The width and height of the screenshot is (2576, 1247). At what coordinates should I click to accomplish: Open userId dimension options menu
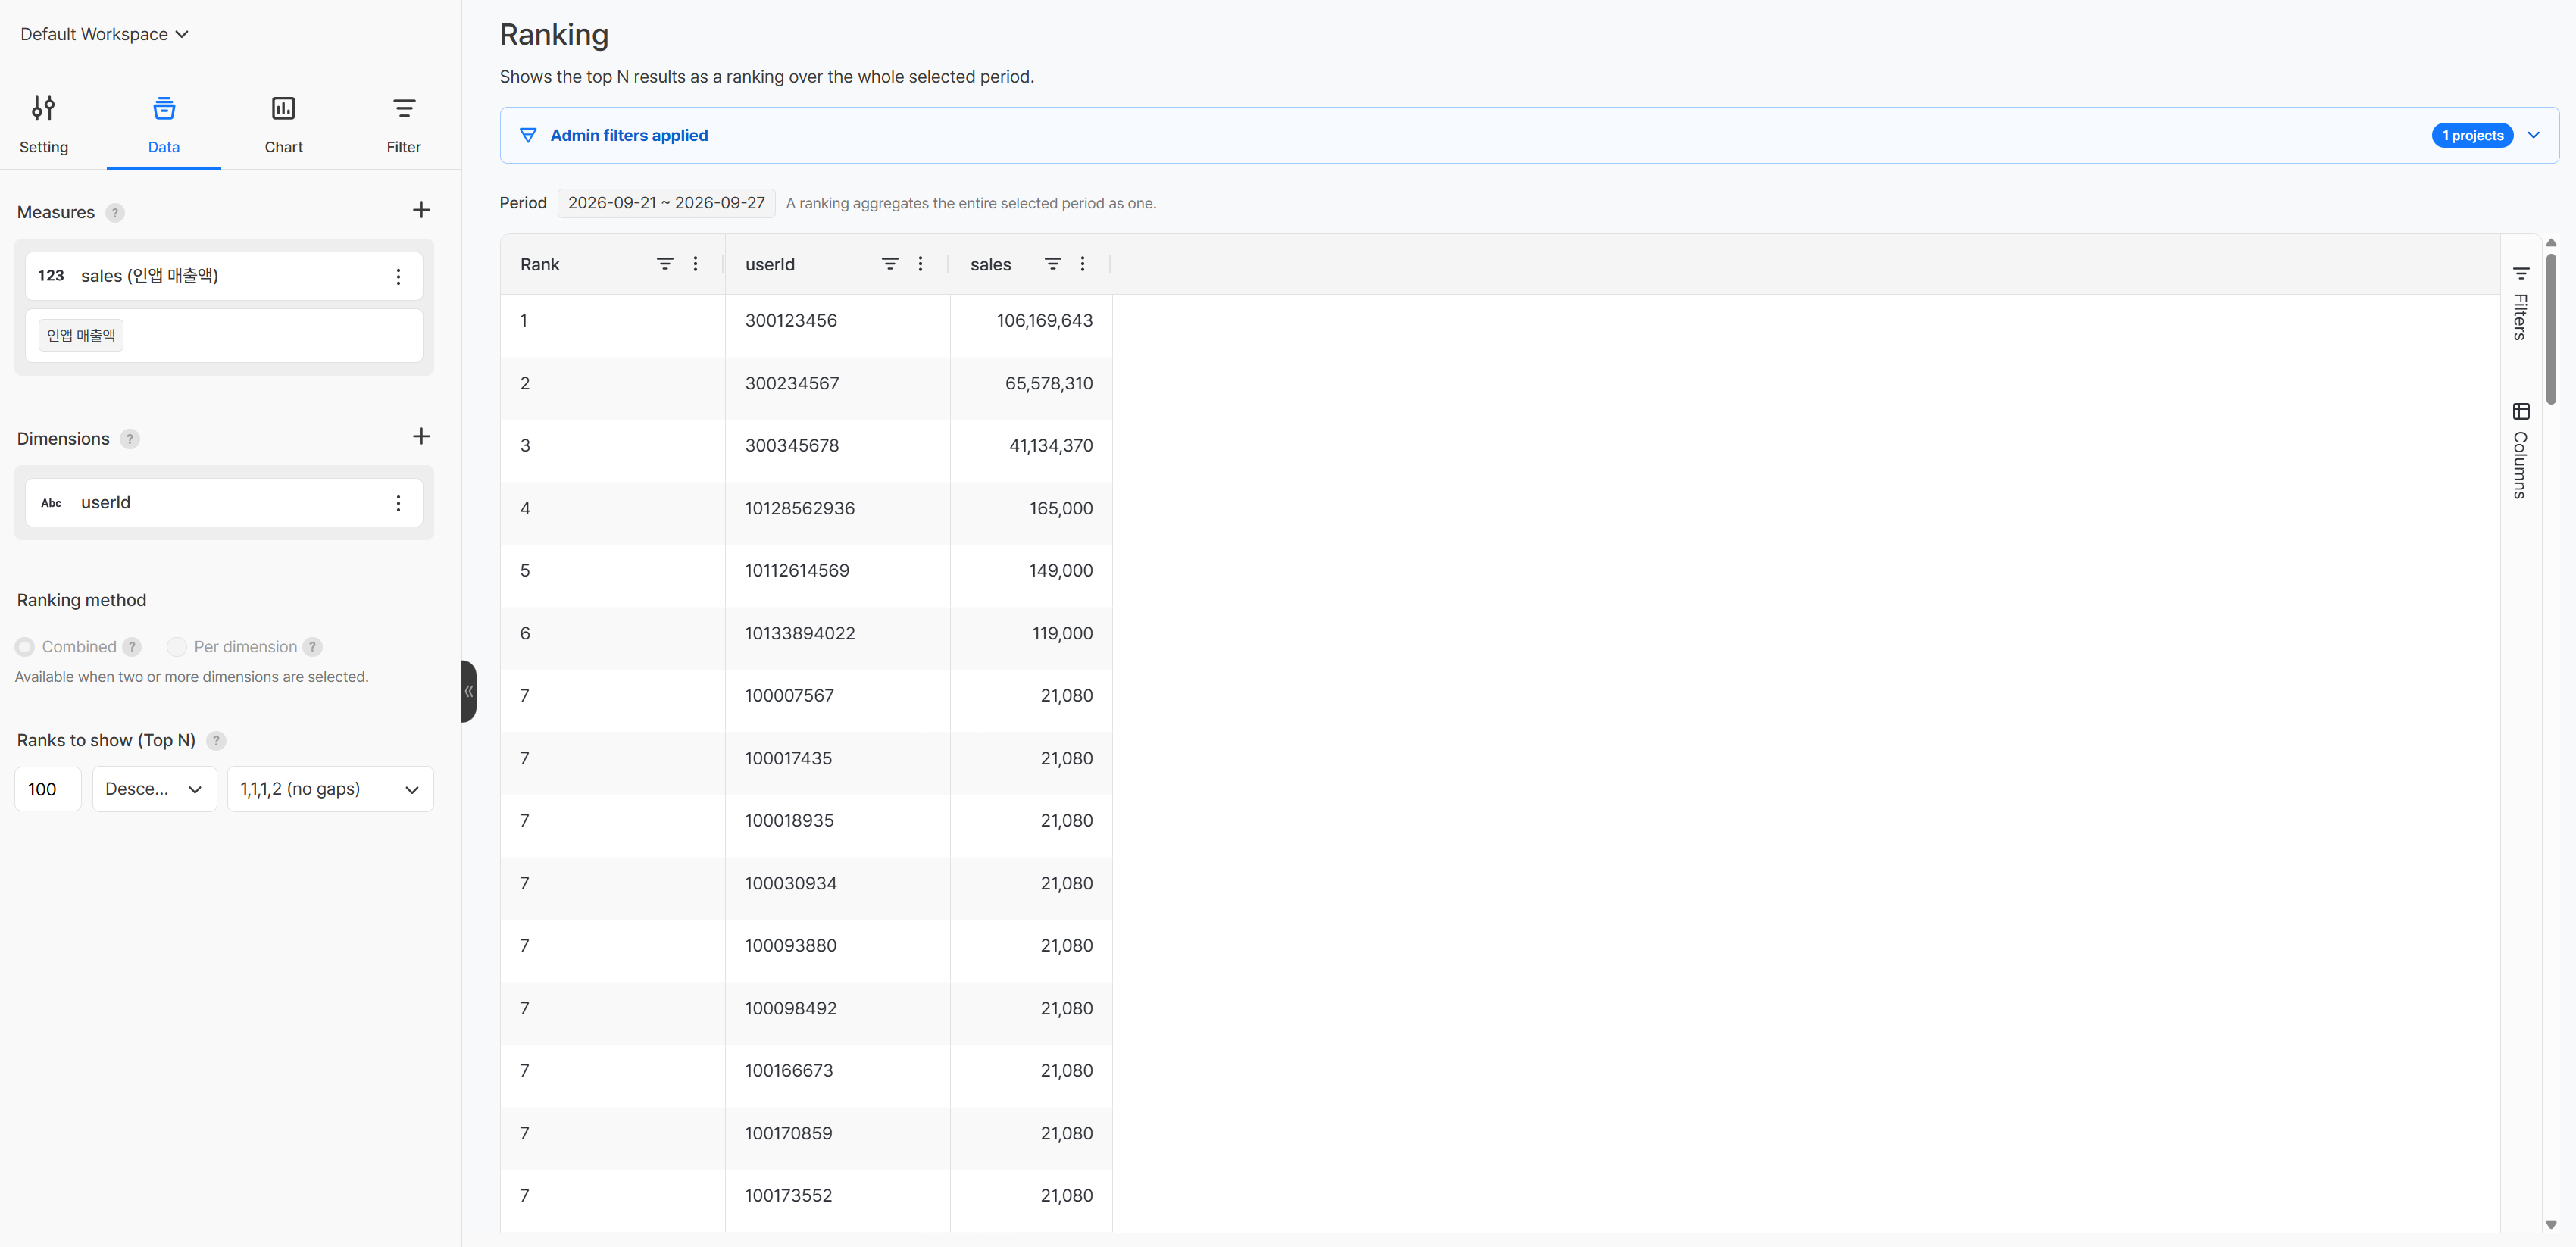coord(398,503)
